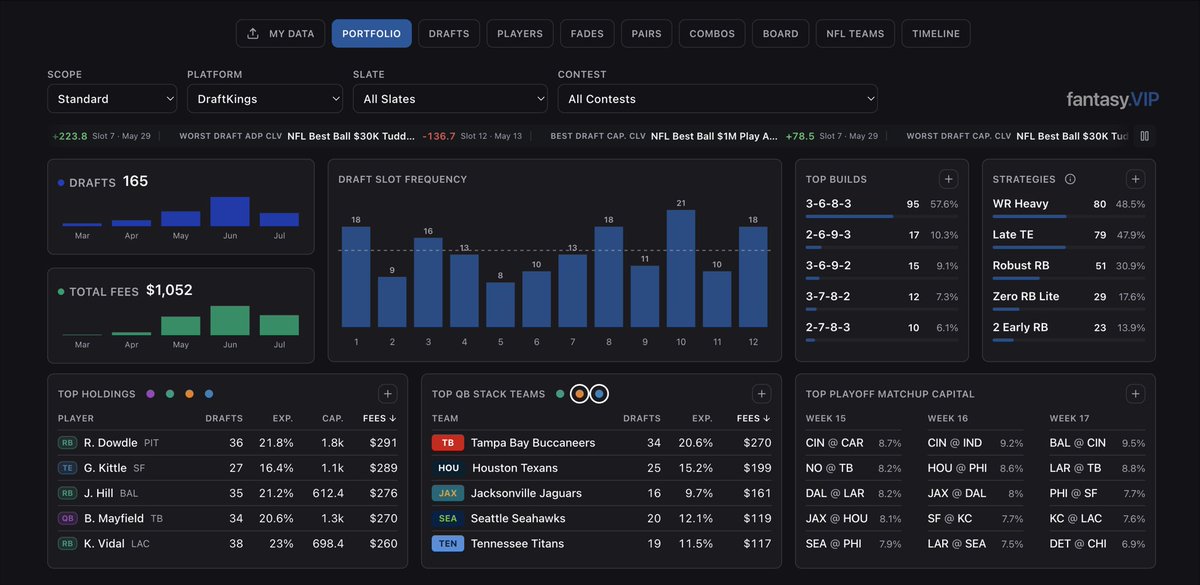Click the JAX team badge icon

[x=448, y=493]
